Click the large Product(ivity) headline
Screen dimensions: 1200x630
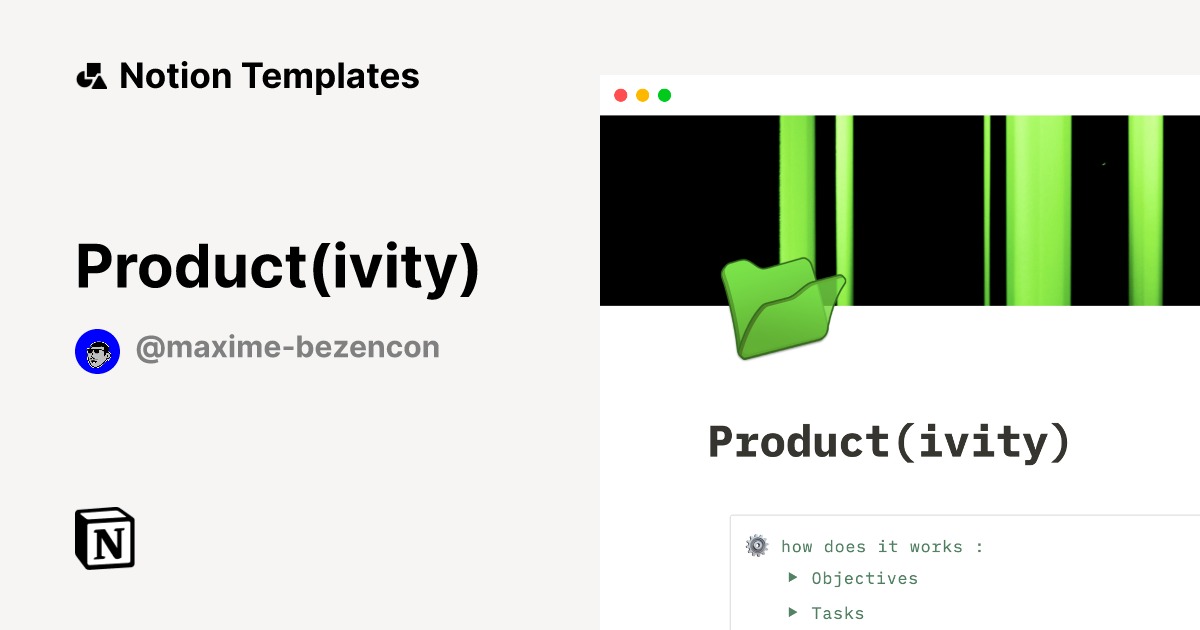(x=278, y=267)
